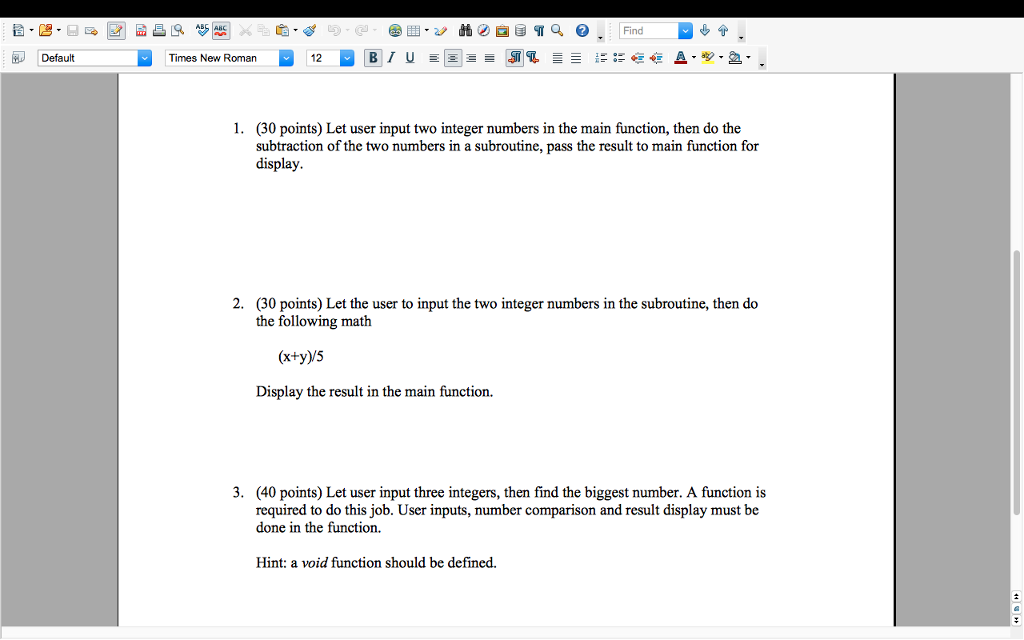Viewport: 1024px width, 640px height.
Task: Find previous with up arrow
Action: (723, 31)
